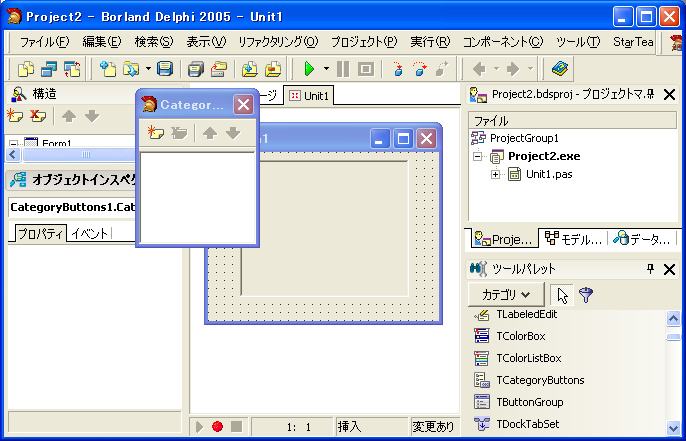Viewport: 686px width, 441px height.
Task: Click the left scroll arrow in 構造 panel
Action: [x=12, y=154]
